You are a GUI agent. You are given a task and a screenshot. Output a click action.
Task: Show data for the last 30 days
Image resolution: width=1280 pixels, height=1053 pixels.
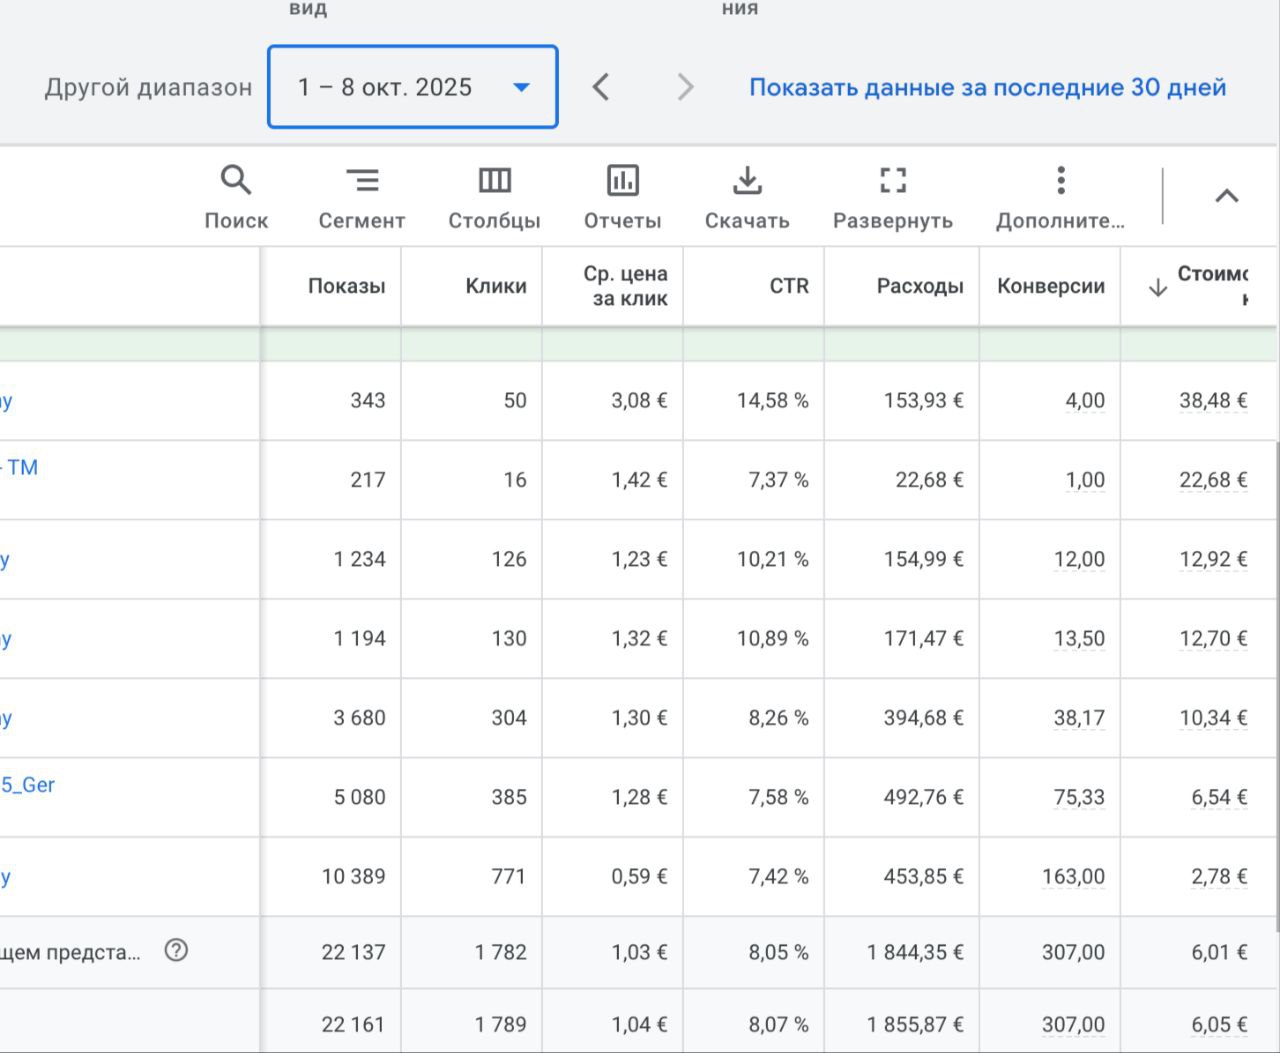tap(987, 87)
